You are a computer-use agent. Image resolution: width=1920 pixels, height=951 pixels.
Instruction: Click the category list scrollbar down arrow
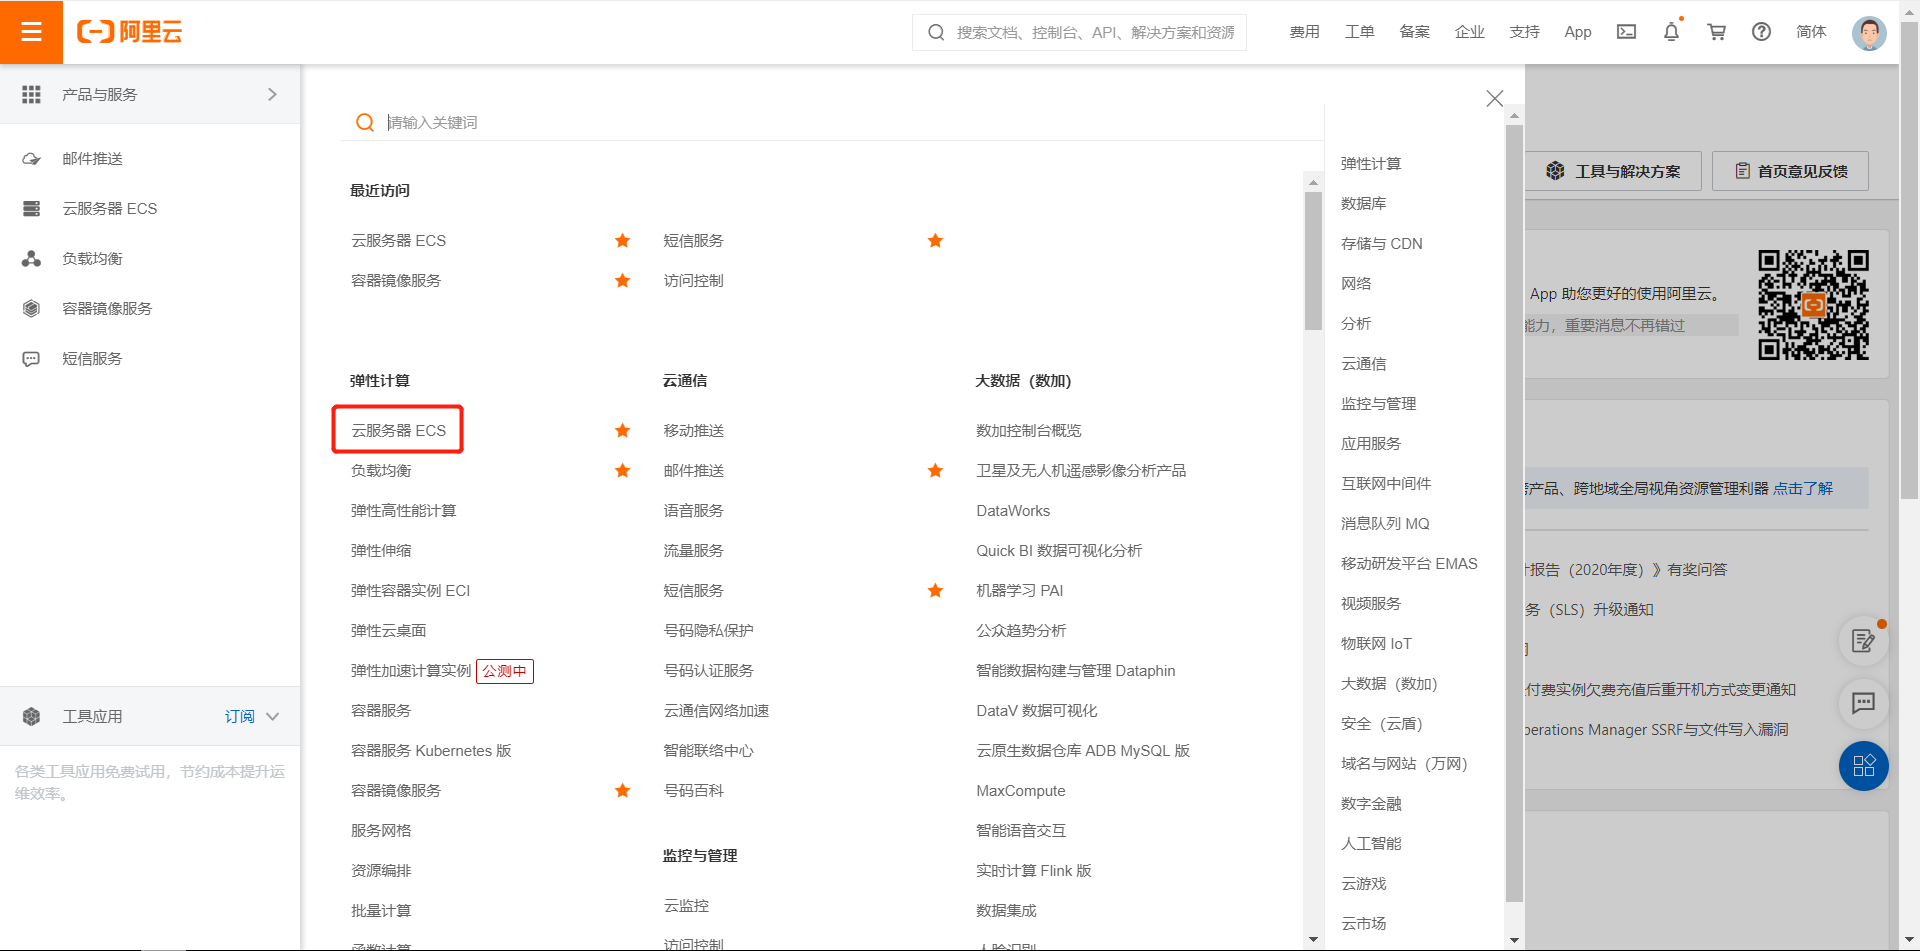point(1514,940)
